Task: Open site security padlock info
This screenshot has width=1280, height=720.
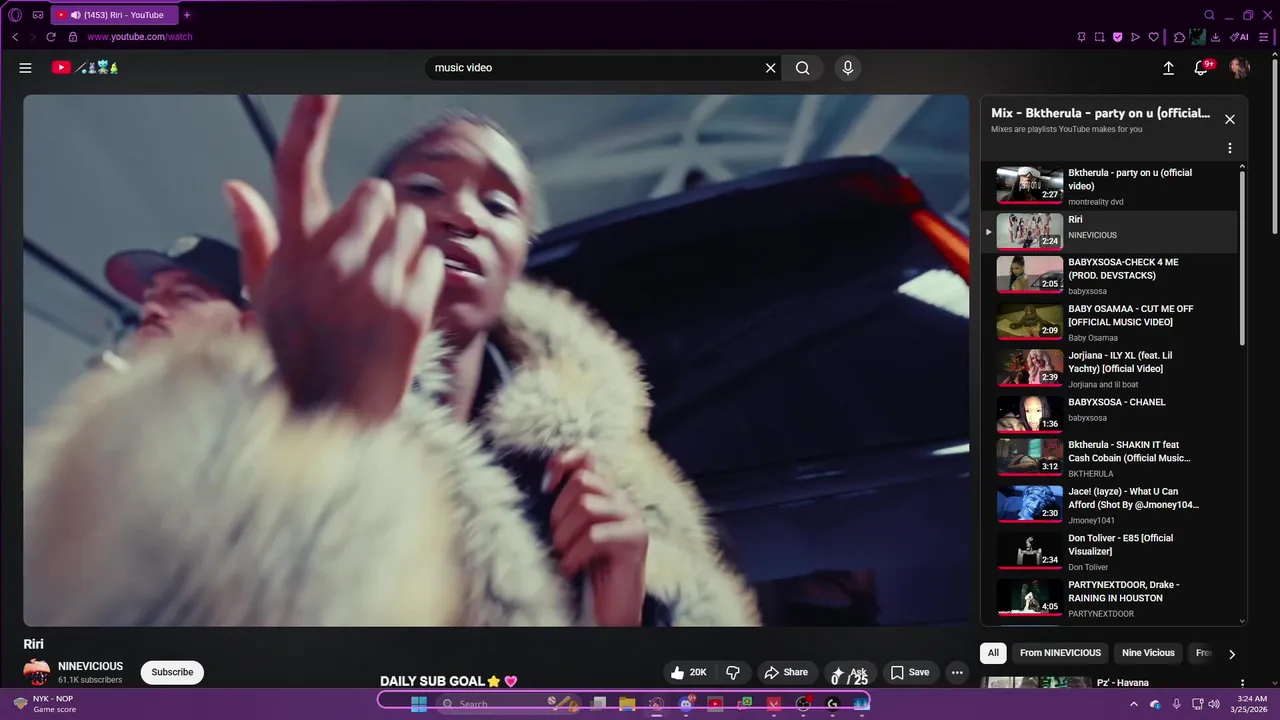Action: [72, 37]
